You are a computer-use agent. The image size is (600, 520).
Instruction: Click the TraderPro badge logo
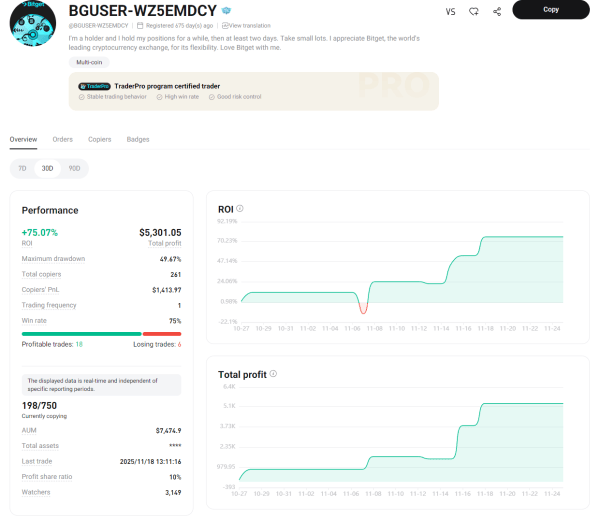pyautogui.click(x=93, y=86)
